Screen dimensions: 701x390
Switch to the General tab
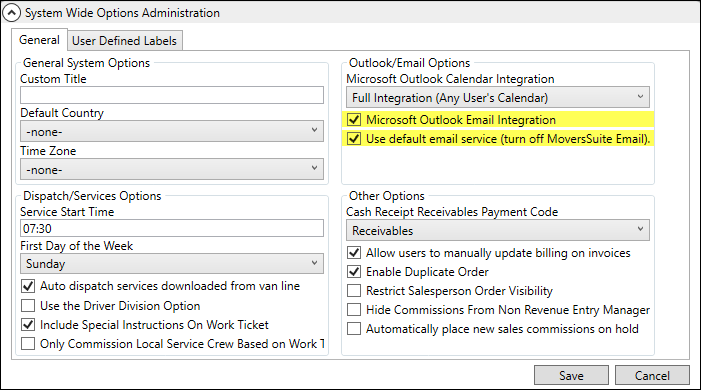point(39,40)
